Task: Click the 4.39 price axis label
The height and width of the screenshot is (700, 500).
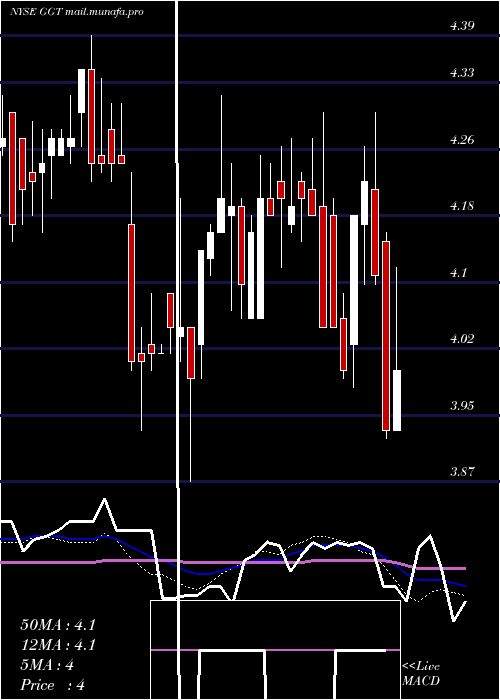Action: 462,26
